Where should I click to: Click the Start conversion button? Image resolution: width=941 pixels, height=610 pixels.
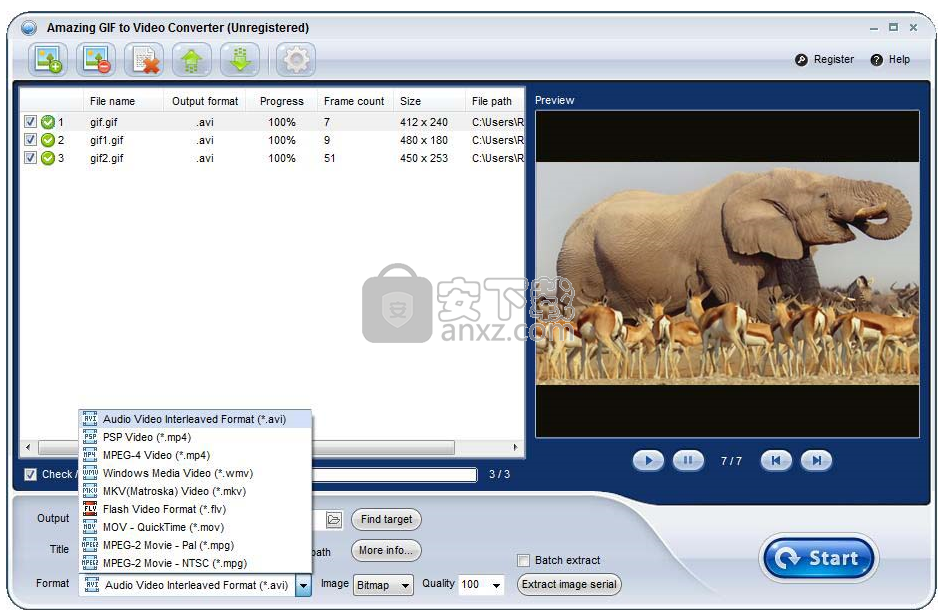point(819,558)
